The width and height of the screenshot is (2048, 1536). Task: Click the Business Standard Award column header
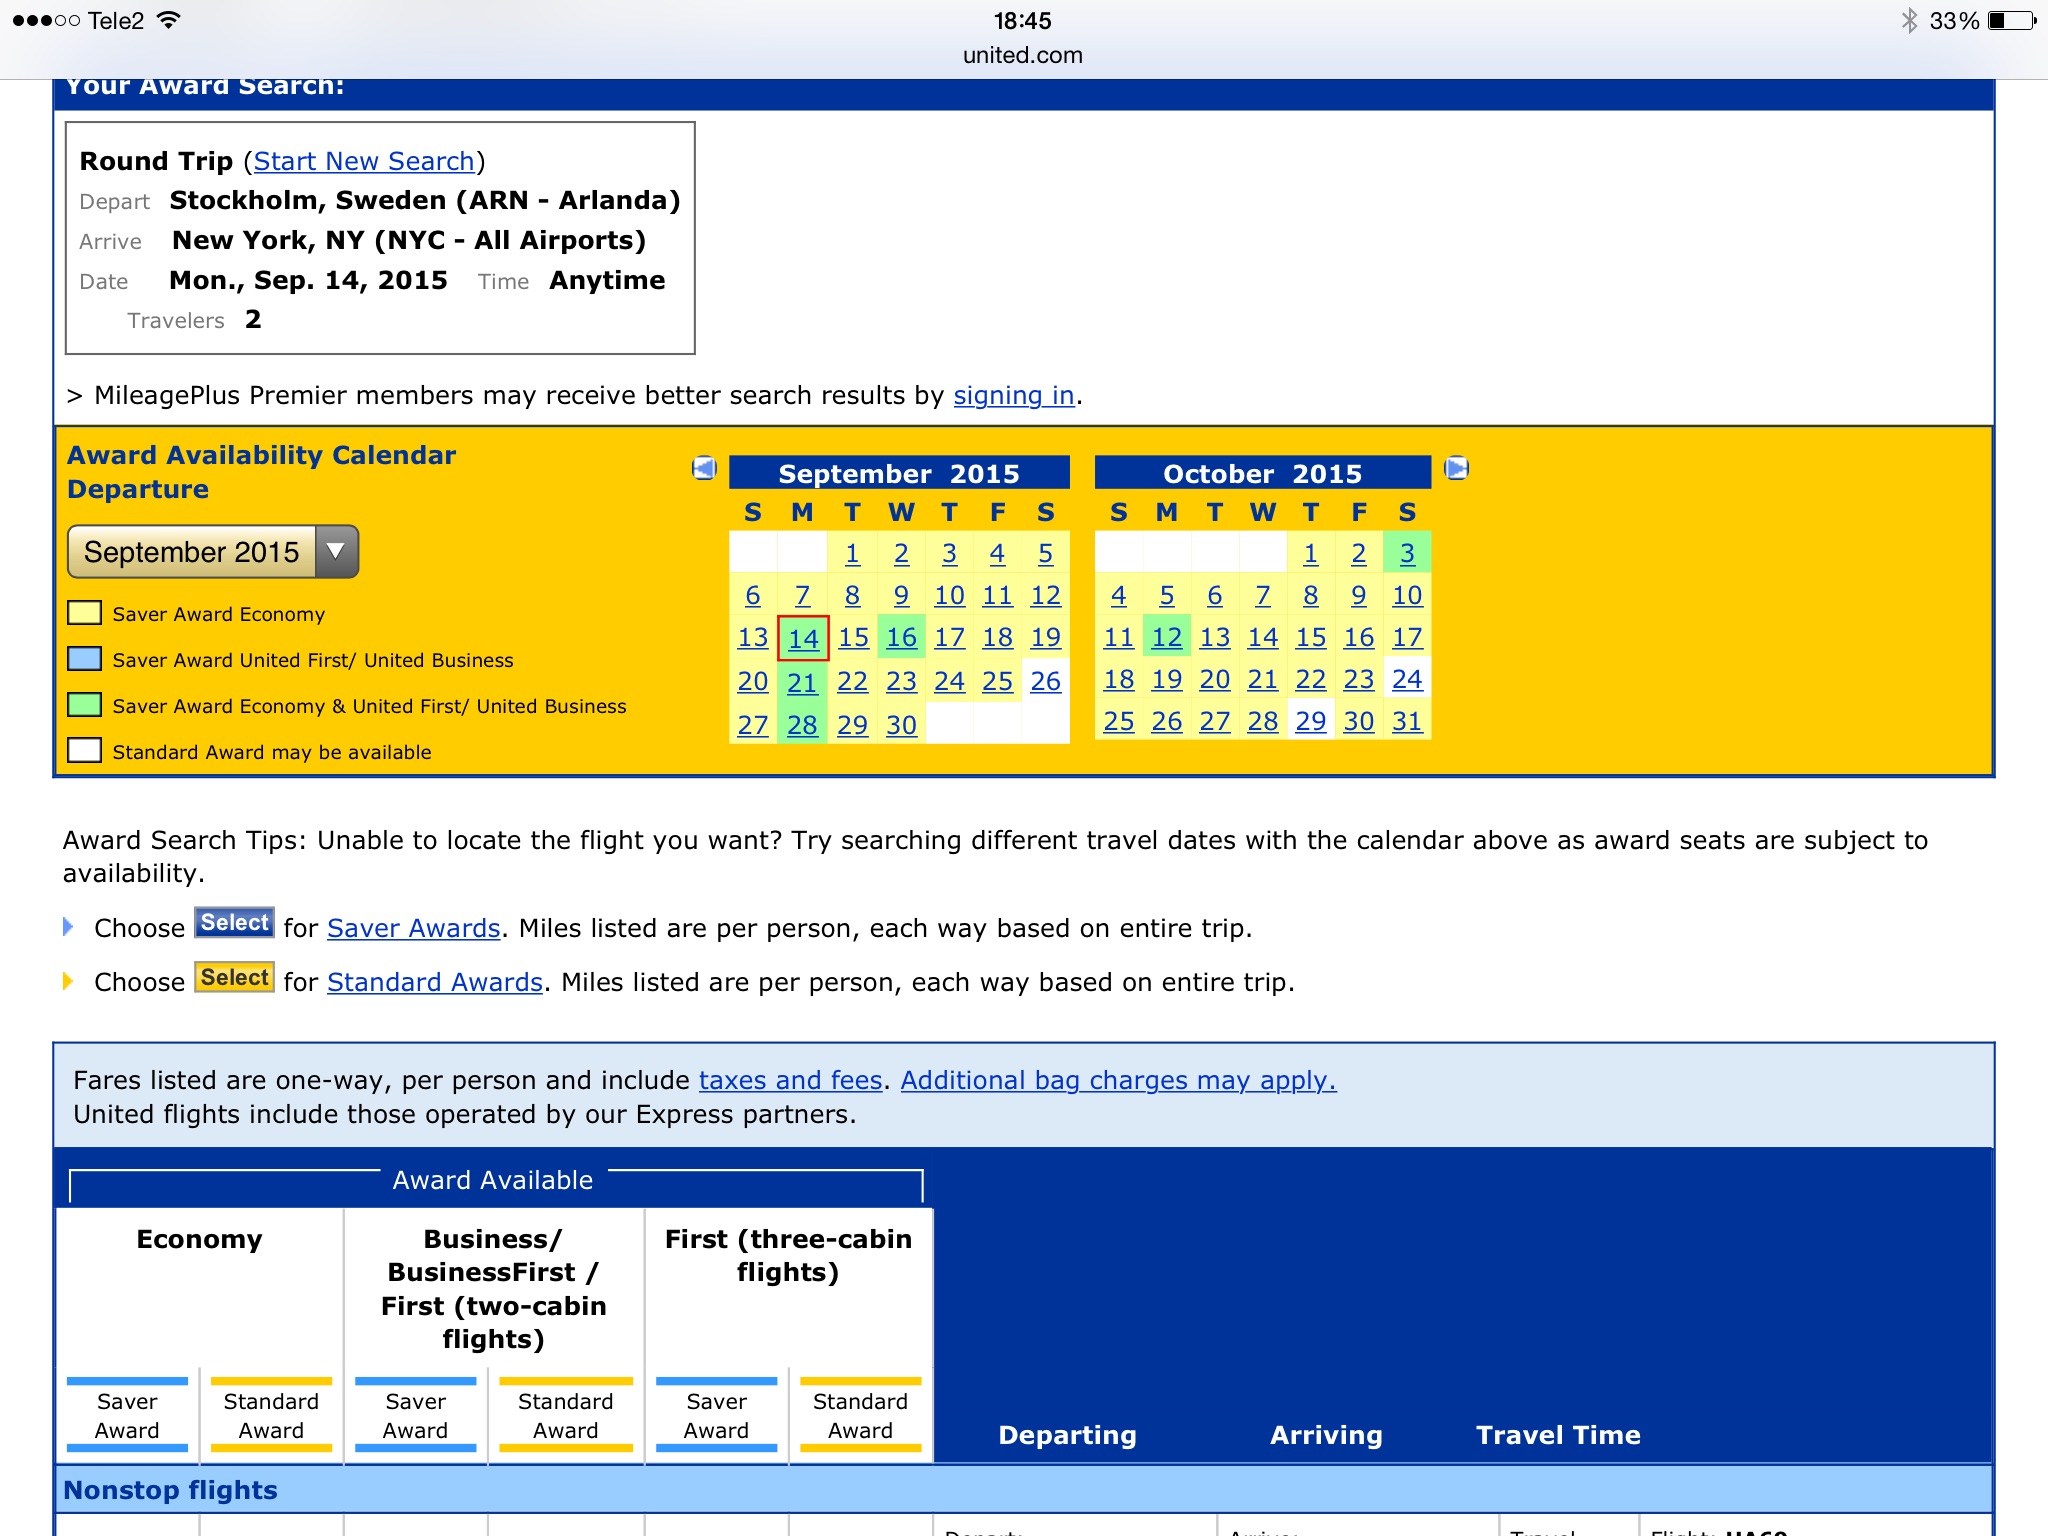pyautogui.click(x=565, y=1416)
